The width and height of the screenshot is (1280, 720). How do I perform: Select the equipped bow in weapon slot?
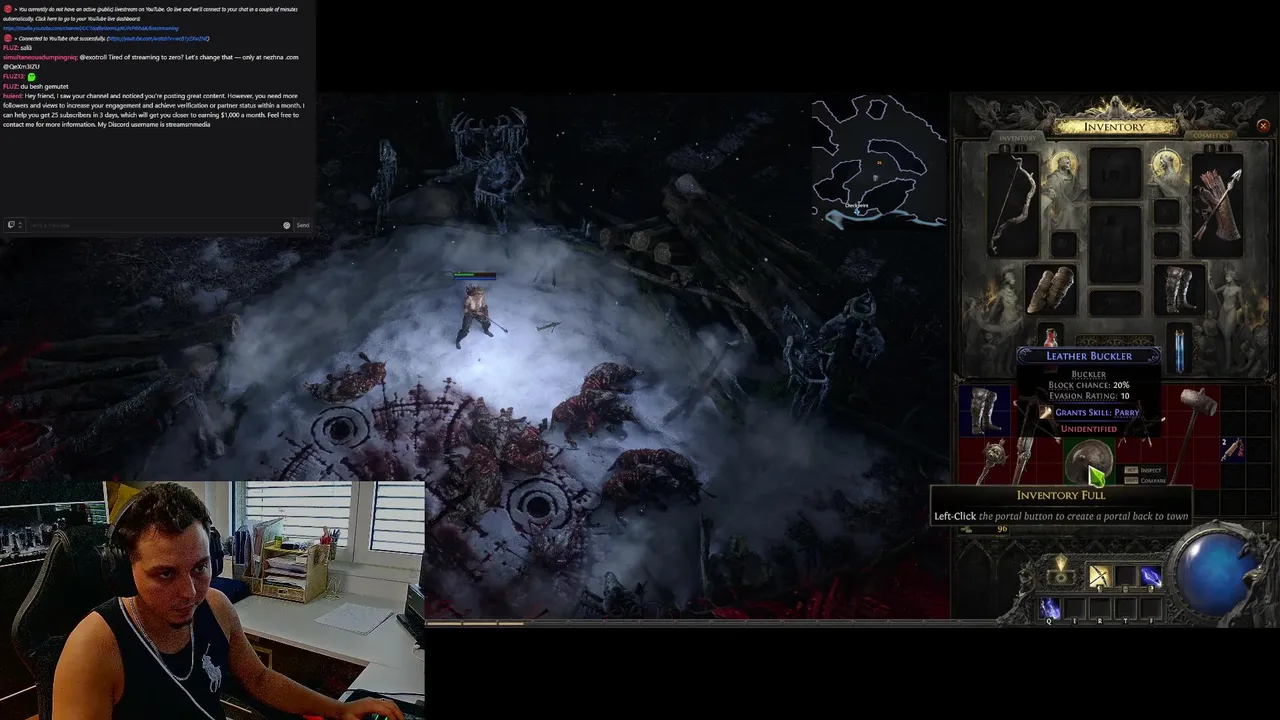pos(1013,204)
